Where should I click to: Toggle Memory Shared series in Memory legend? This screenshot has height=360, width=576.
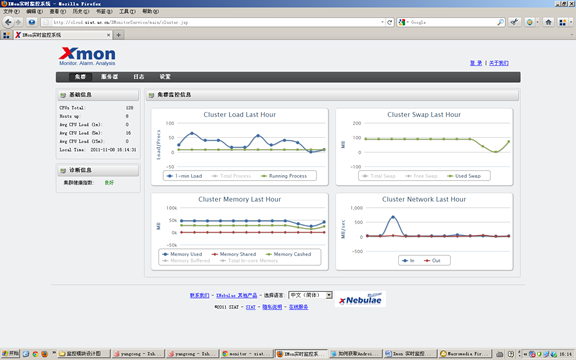point(234,254)
